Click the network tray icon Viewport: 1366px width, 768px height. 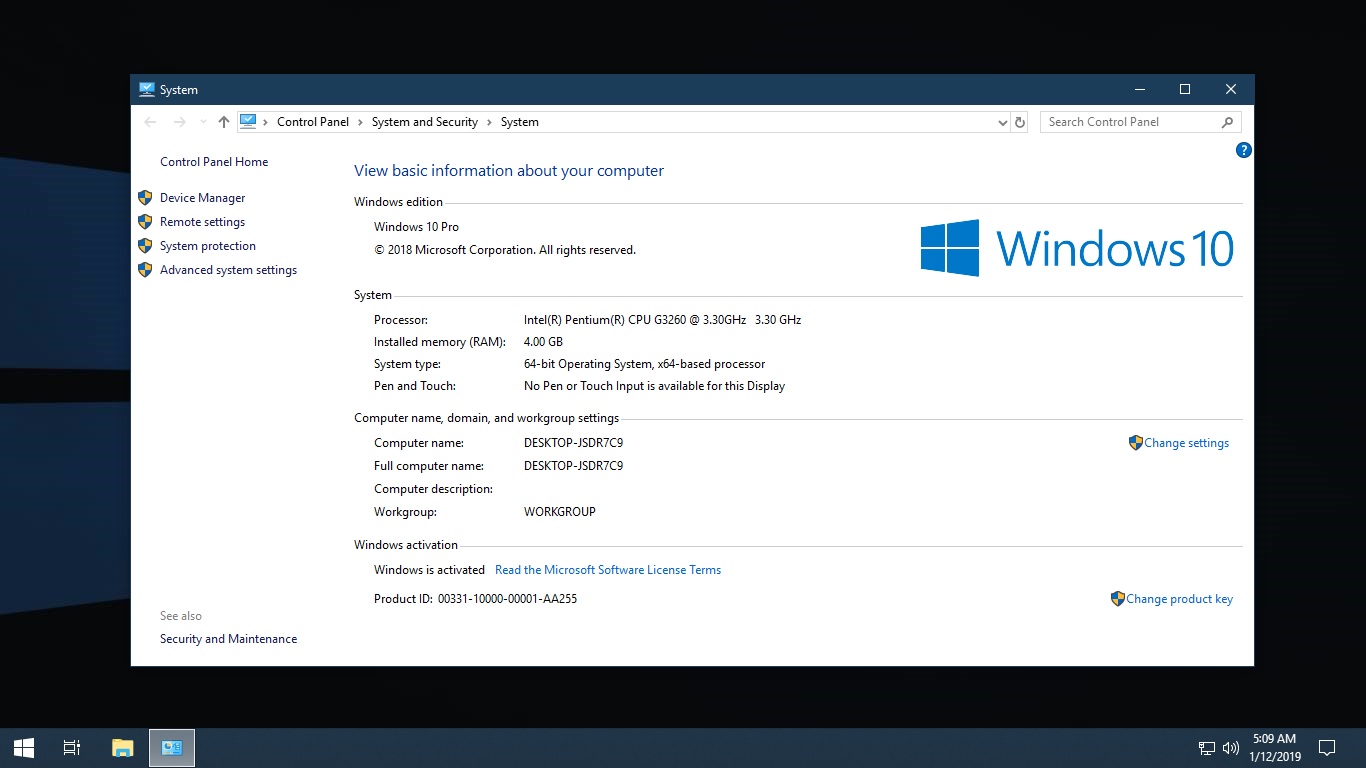[1207, 748]
